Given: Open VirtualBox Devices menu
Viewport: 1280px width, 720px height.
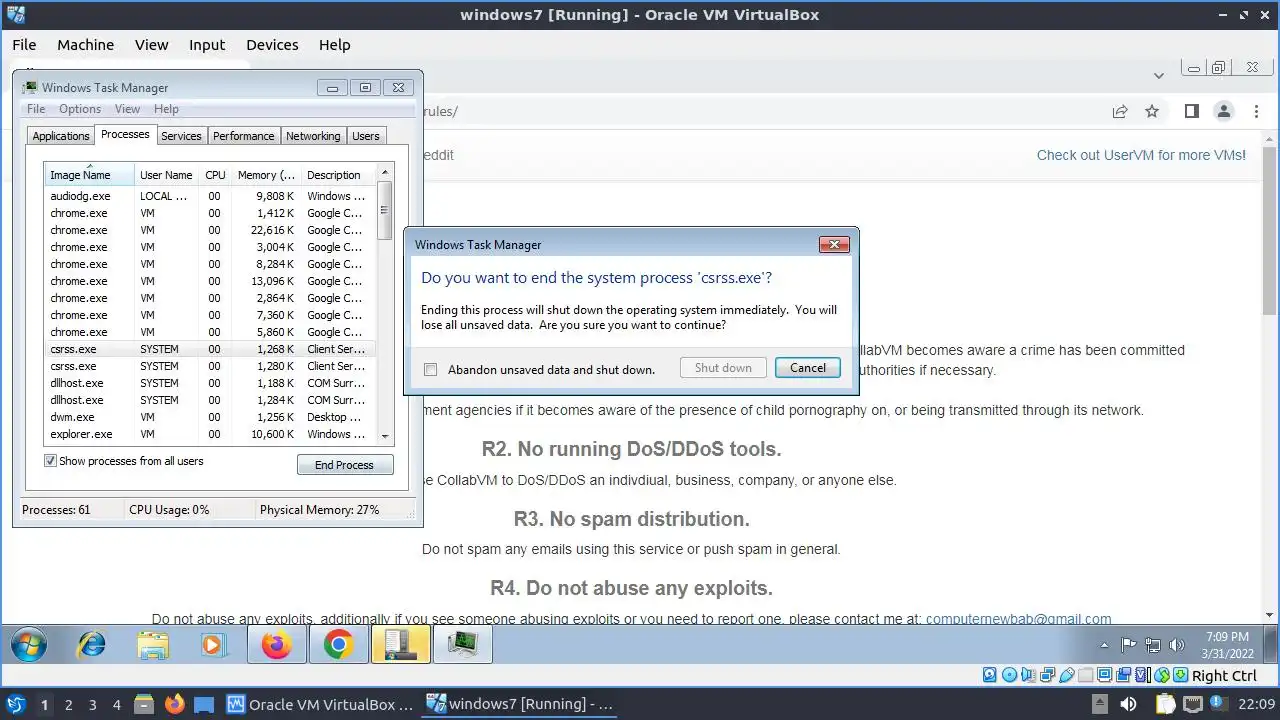Looking at the screenshot, I should (x=272, y=44).
